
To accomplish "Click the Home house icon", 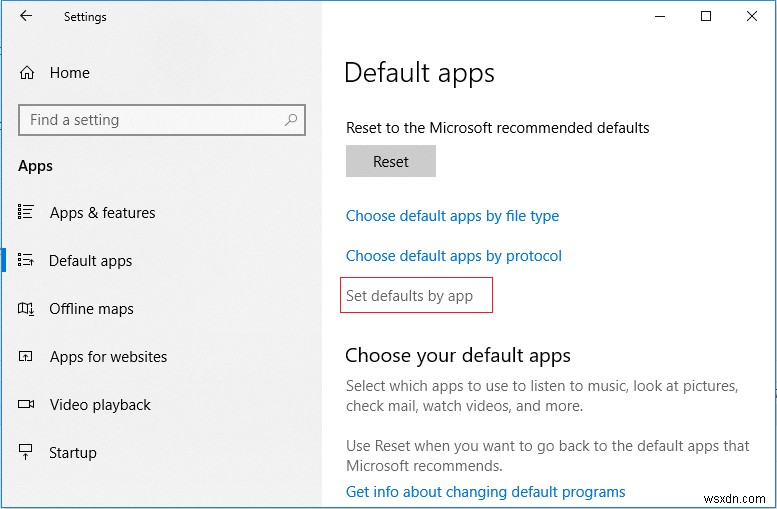I will tap(27, 73).
